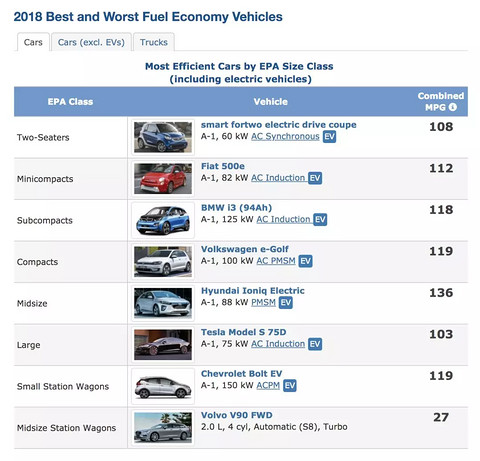Click the Tesla Model S thumbnail
The image size is (480, 461).
tap(163, 345)
